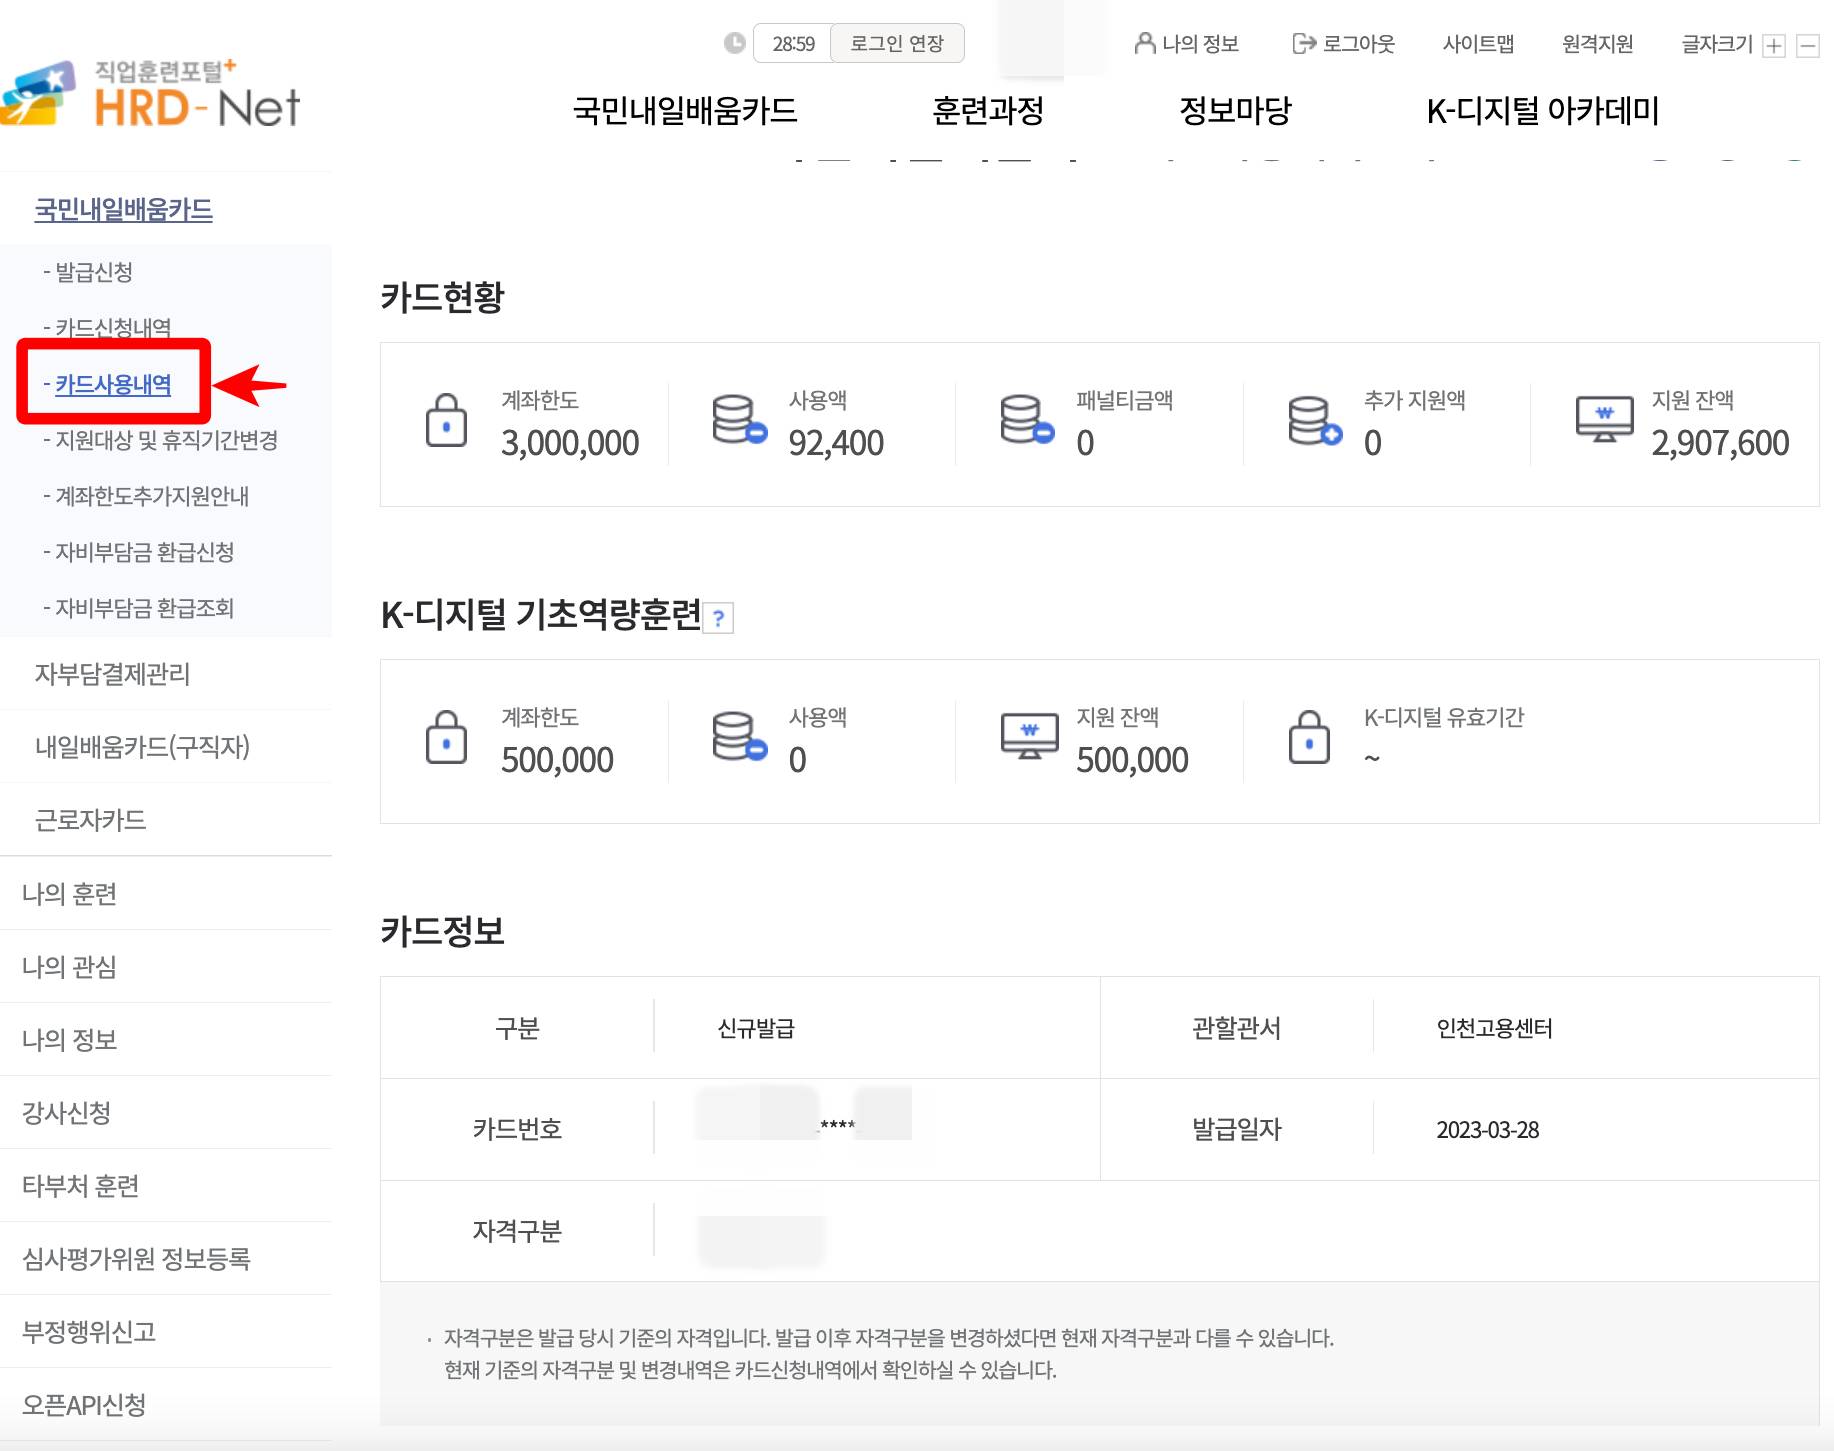1834x1451 pixels.
Task: Click the logout arrow icon beside 로그아웃
Action: (1302, 42)
